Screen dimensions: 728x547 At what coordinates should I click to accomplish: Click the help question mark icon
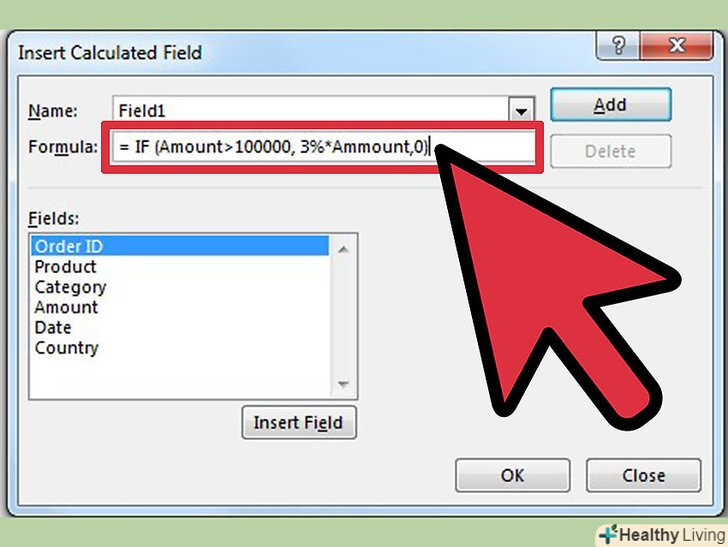pos(618,46)
